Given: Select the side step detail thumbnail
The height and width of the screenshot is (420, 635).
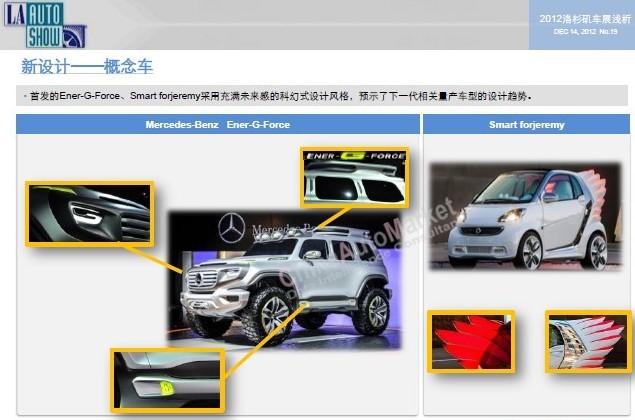Looking at the screenshot, I should click(167, 380).
